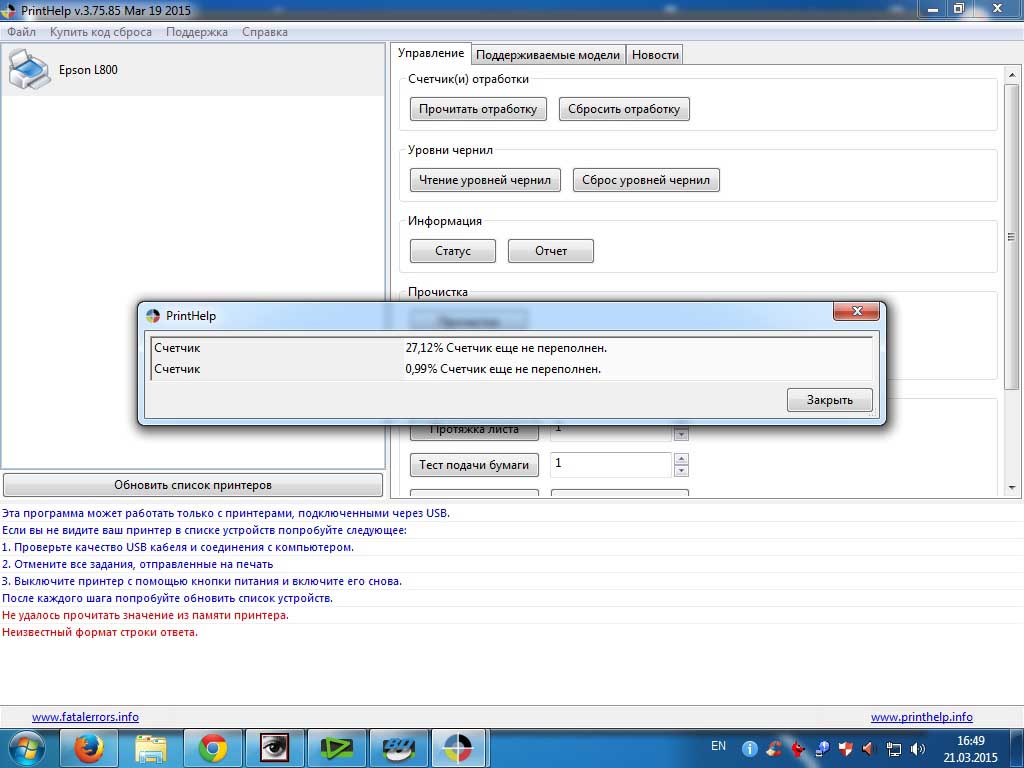
Task: Click the paper feed test count field
Action: 611,464
